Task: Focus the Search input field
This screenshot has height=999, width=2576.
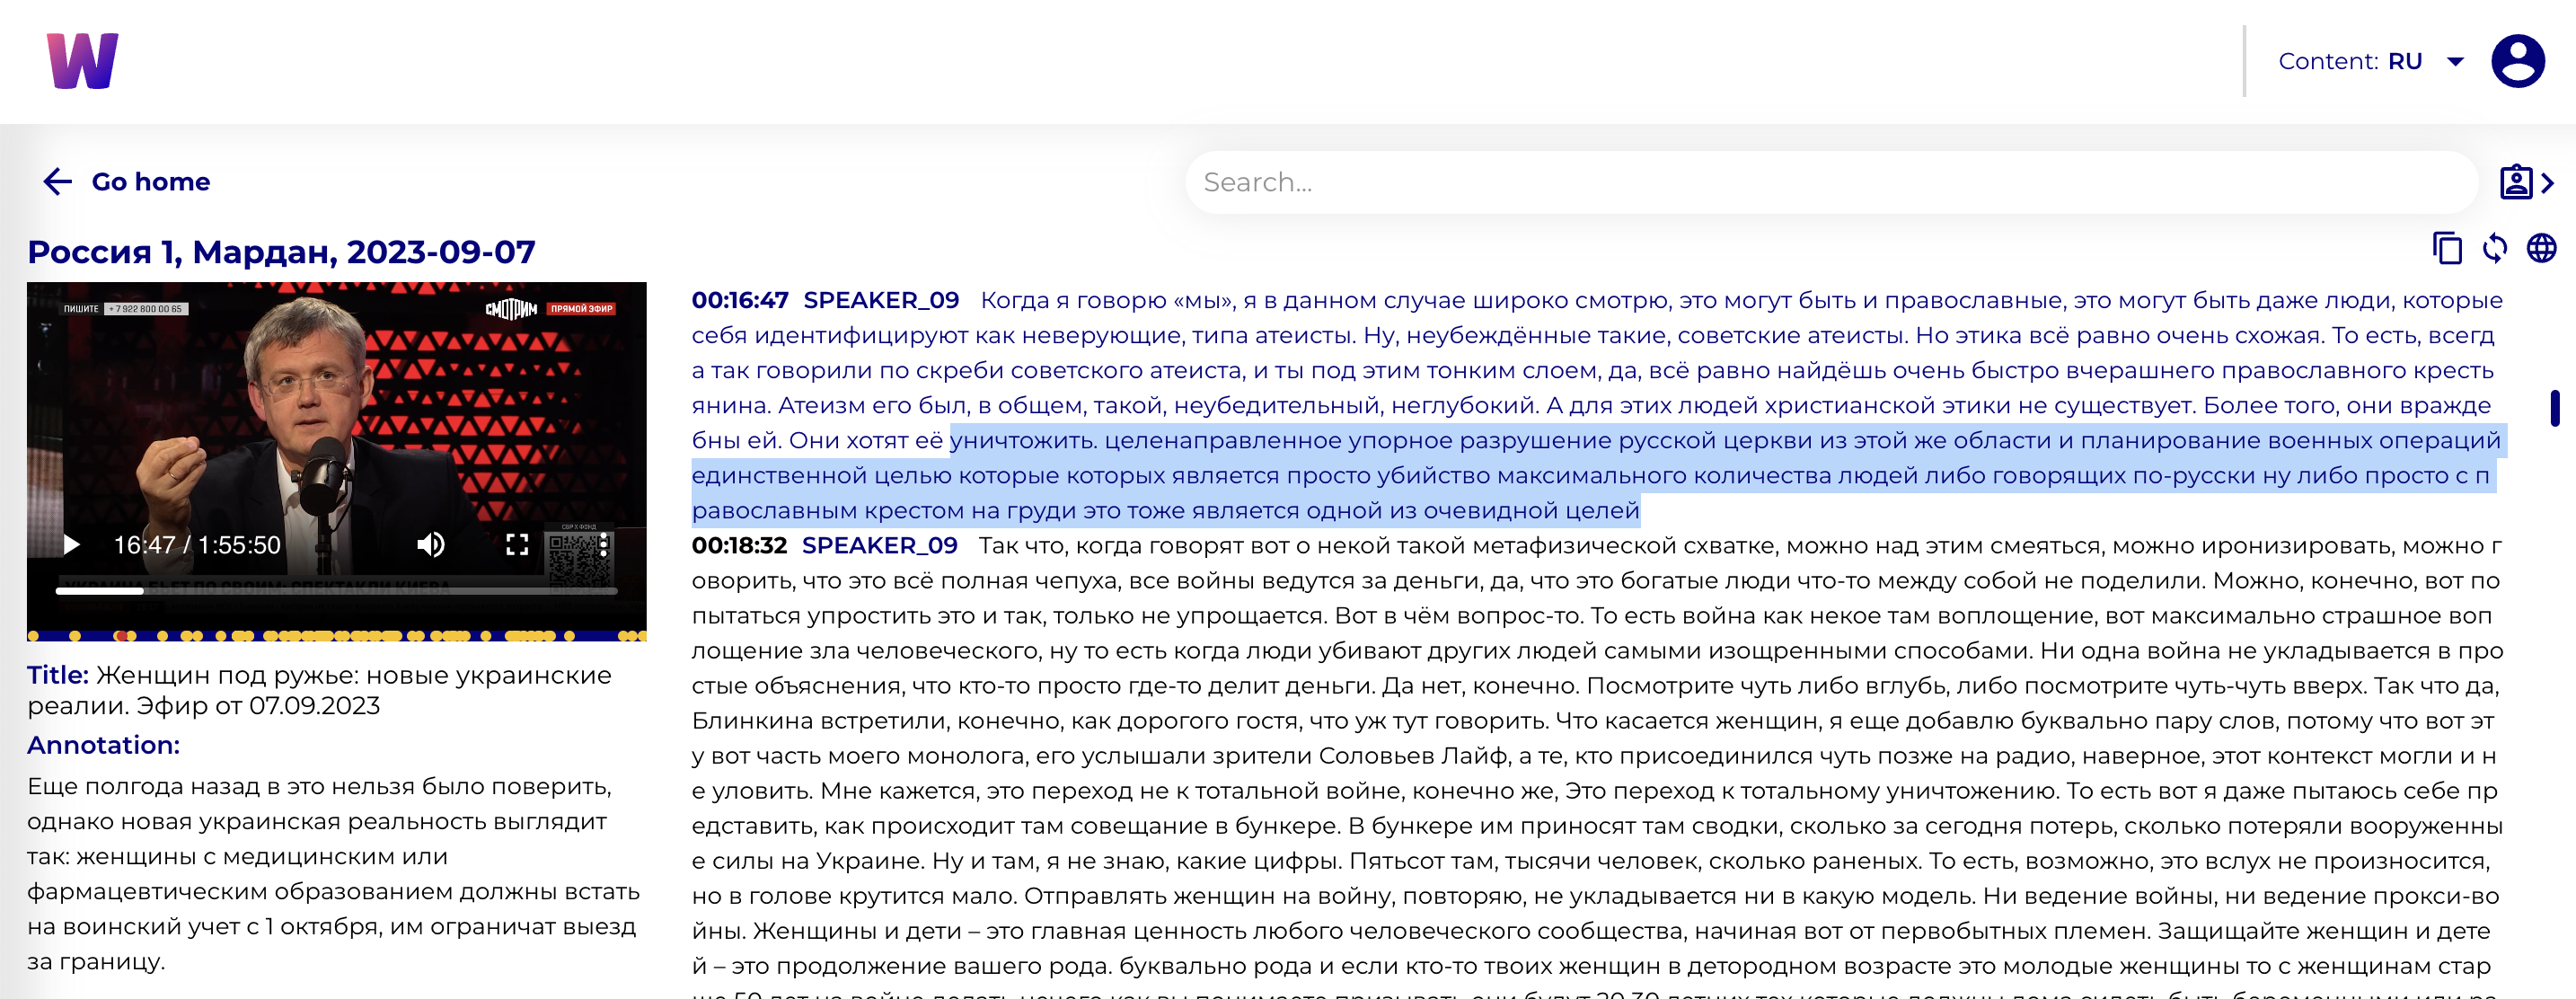Action: tap(1830, 182)
